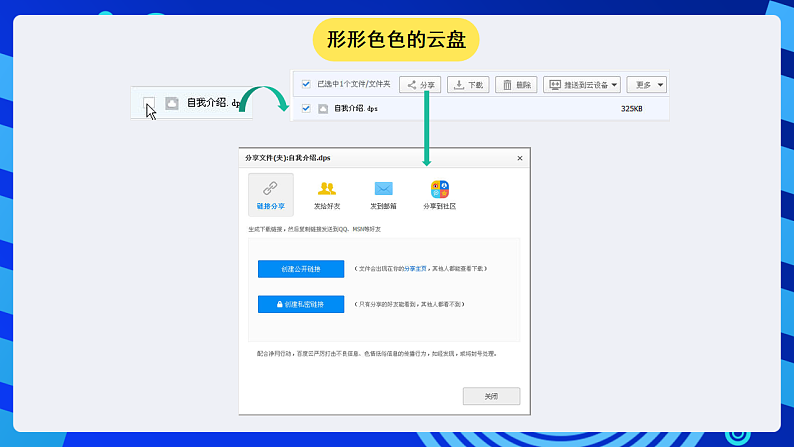794x447 pixels.
Task: Uncheck the 自我介绍.dps row checkbox
Action: coord(306,108)
